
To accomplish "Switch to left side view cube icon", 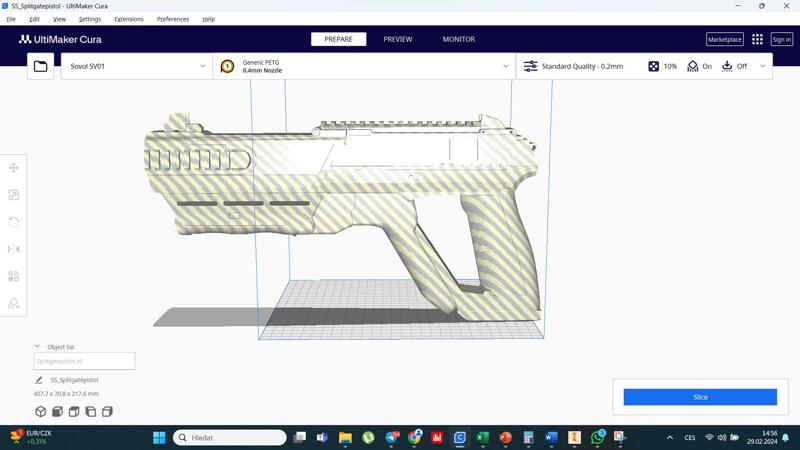I will pyautogui.click(x=91, y=411).
